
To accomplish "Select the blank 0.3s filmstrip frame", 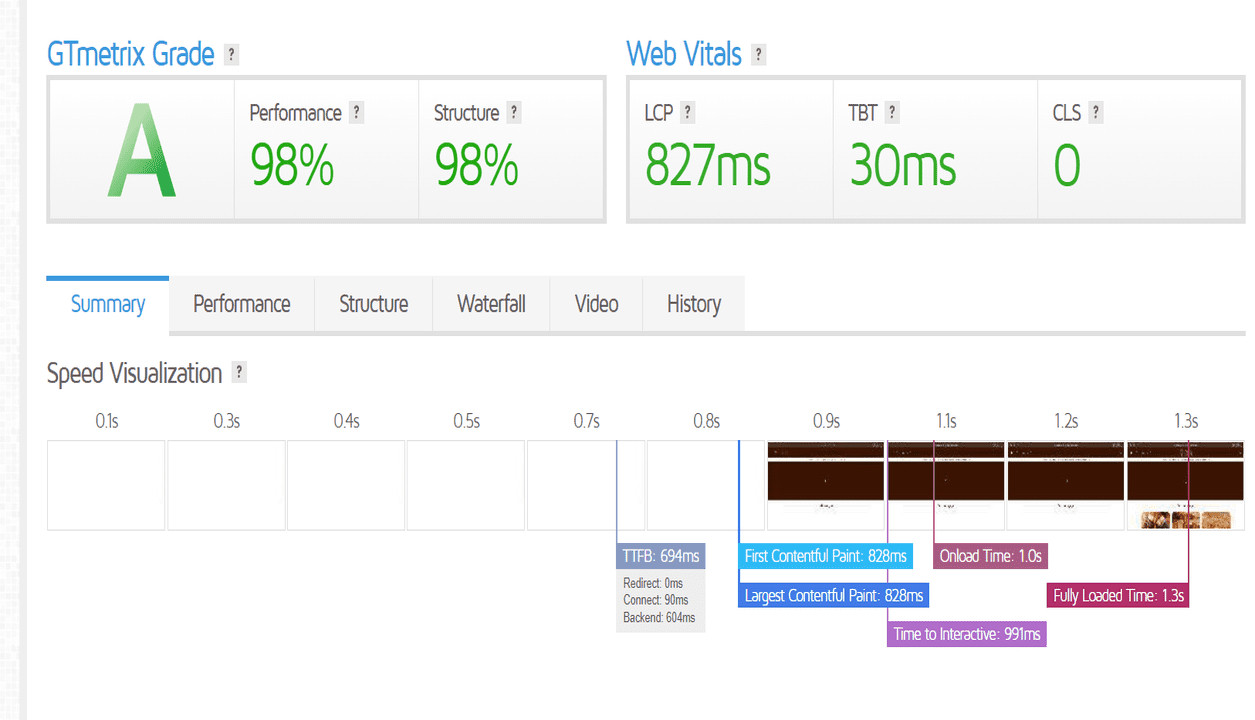I will tap(226, 485).
